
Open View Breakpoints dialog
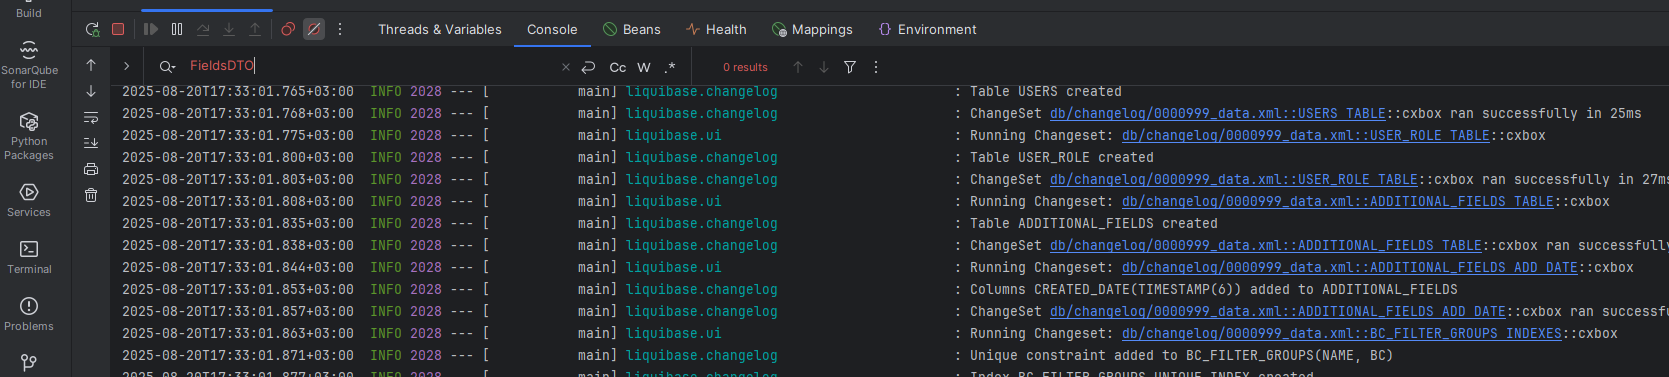pos(288,29)
